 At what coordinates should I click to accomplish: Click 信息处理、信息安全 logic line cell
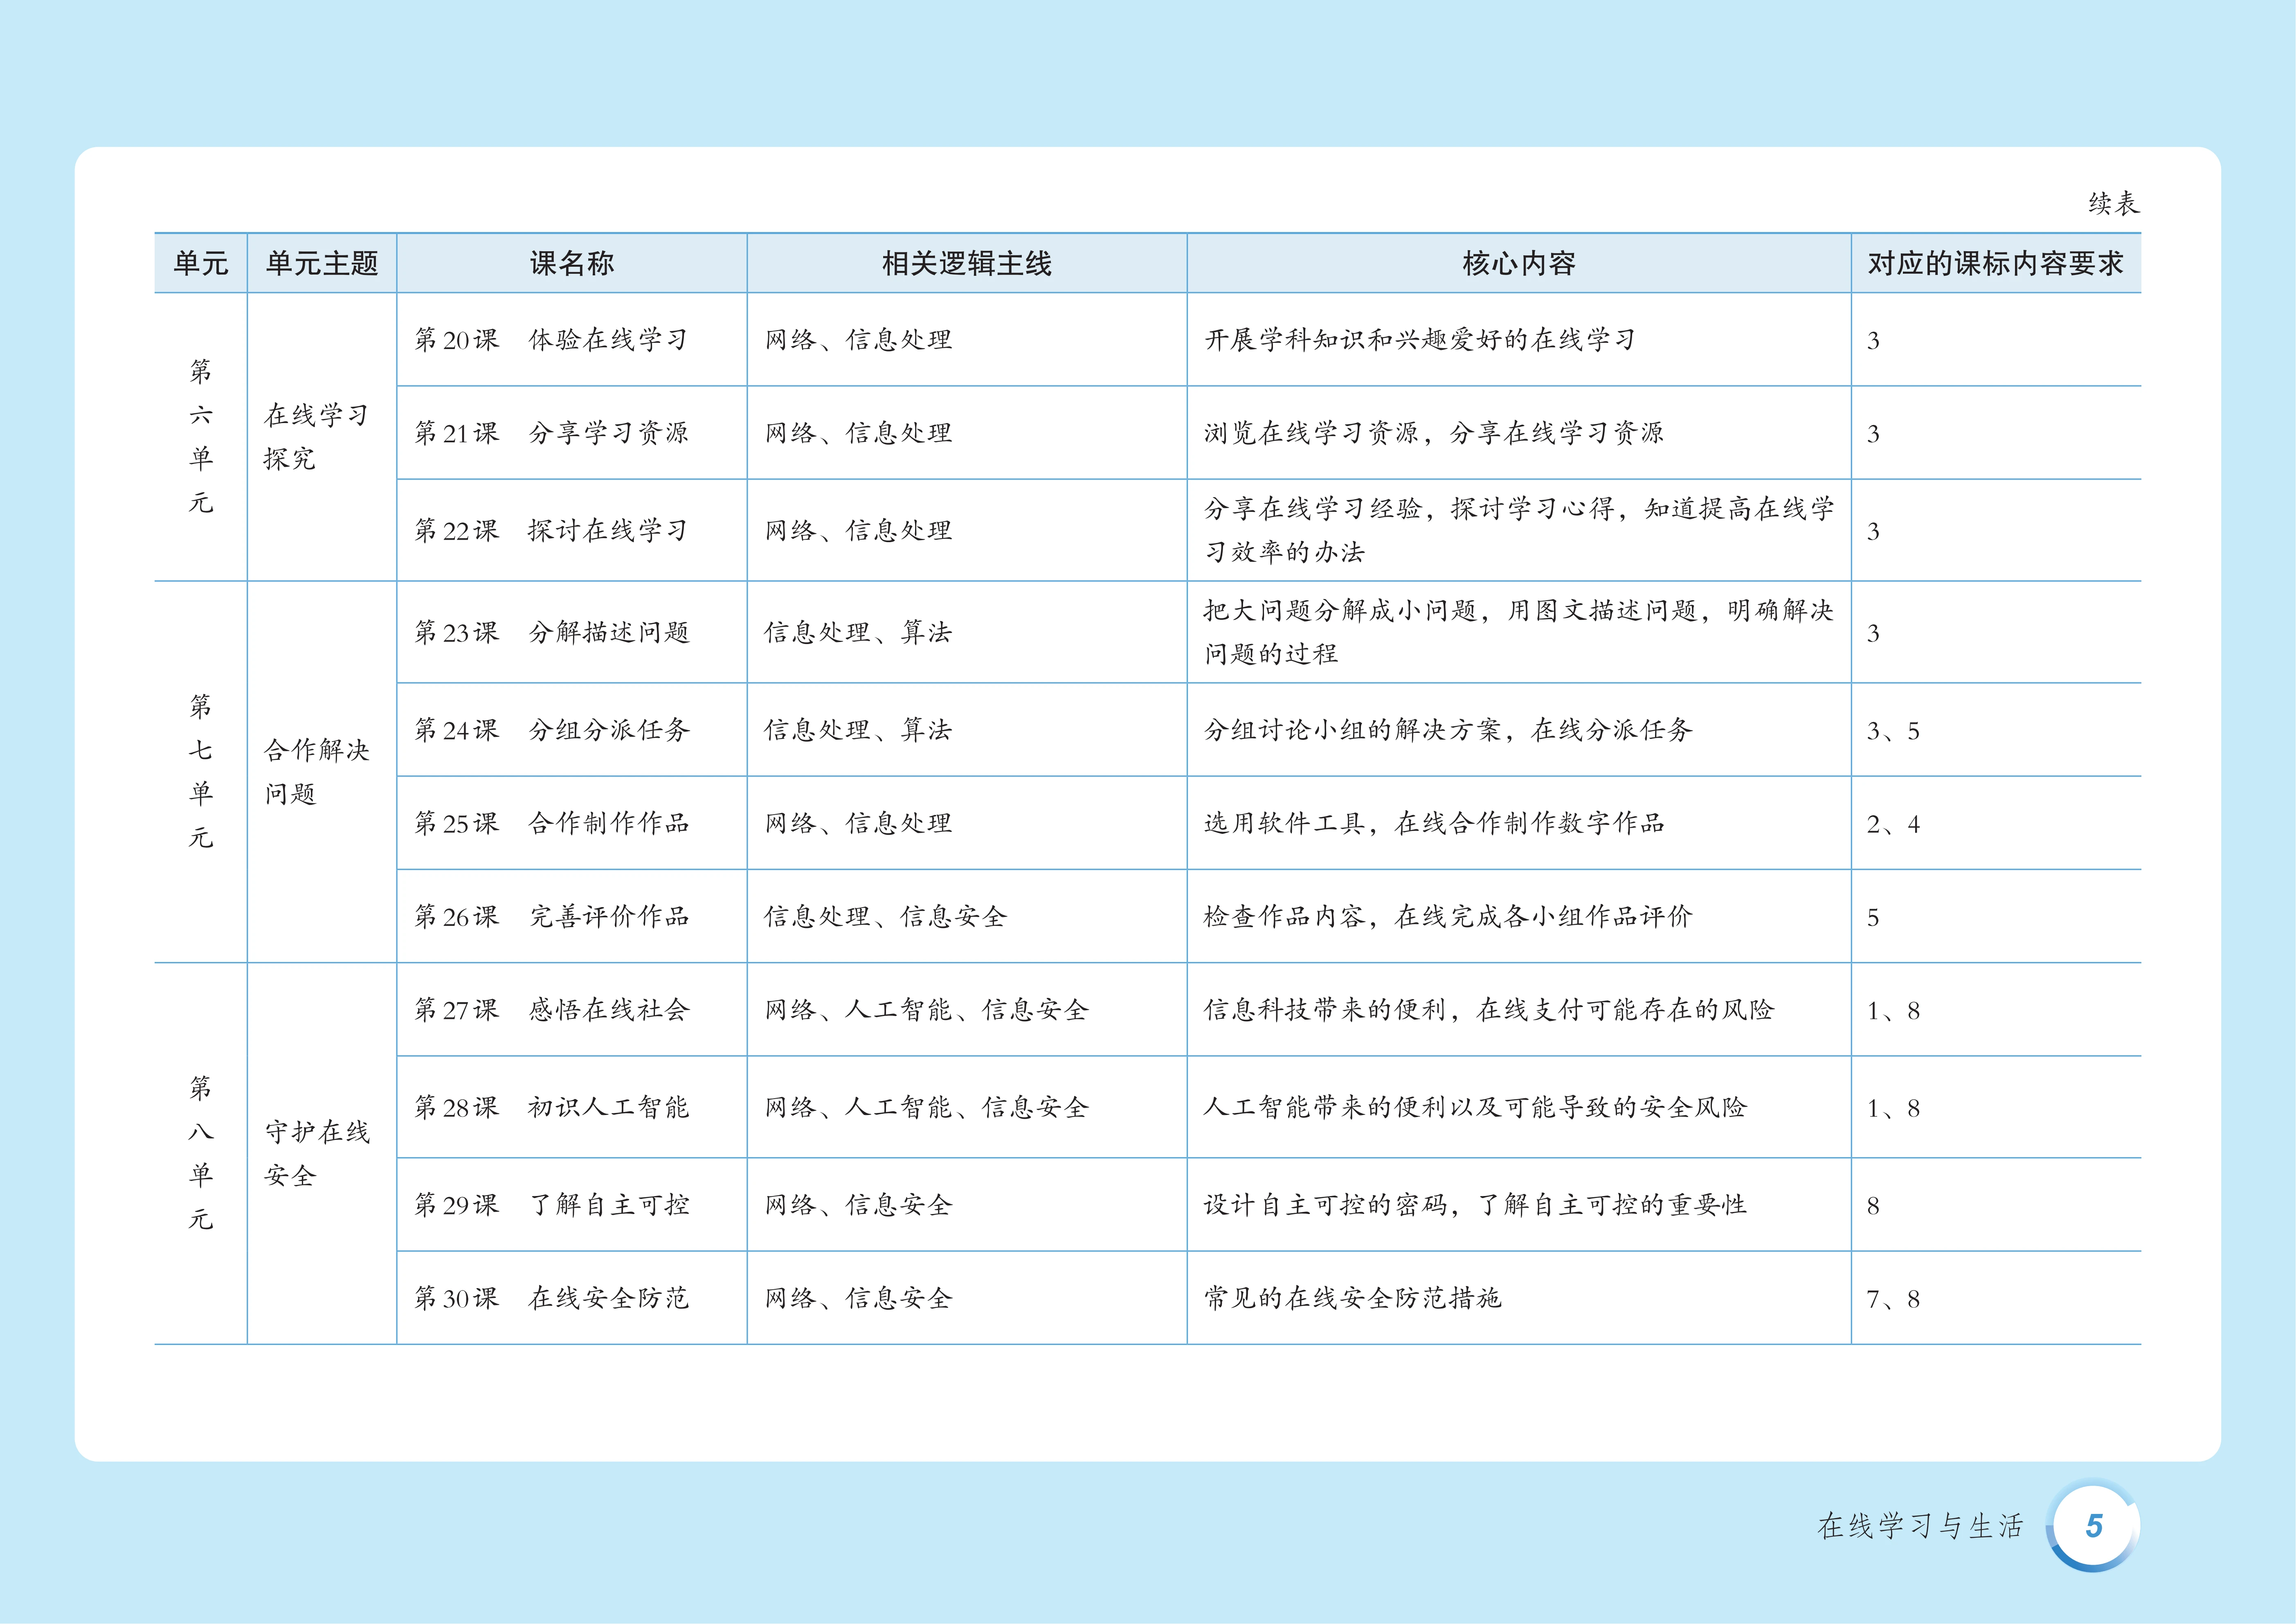(x=885, y=917)
